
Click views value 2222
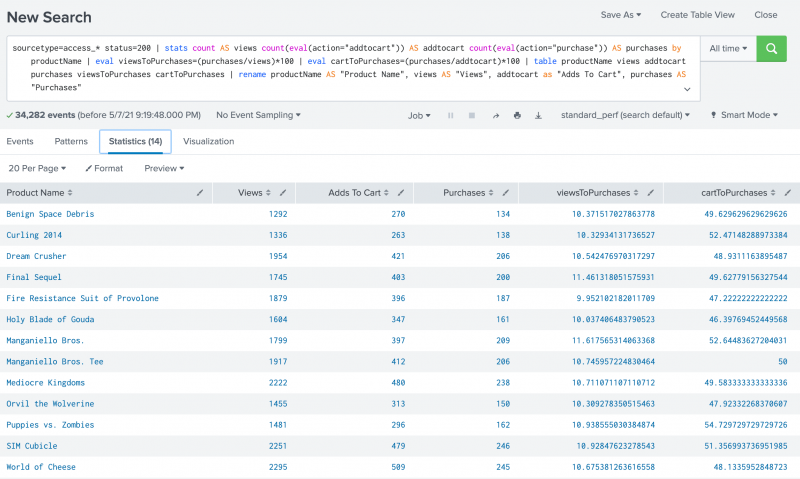tap(278, 383)
